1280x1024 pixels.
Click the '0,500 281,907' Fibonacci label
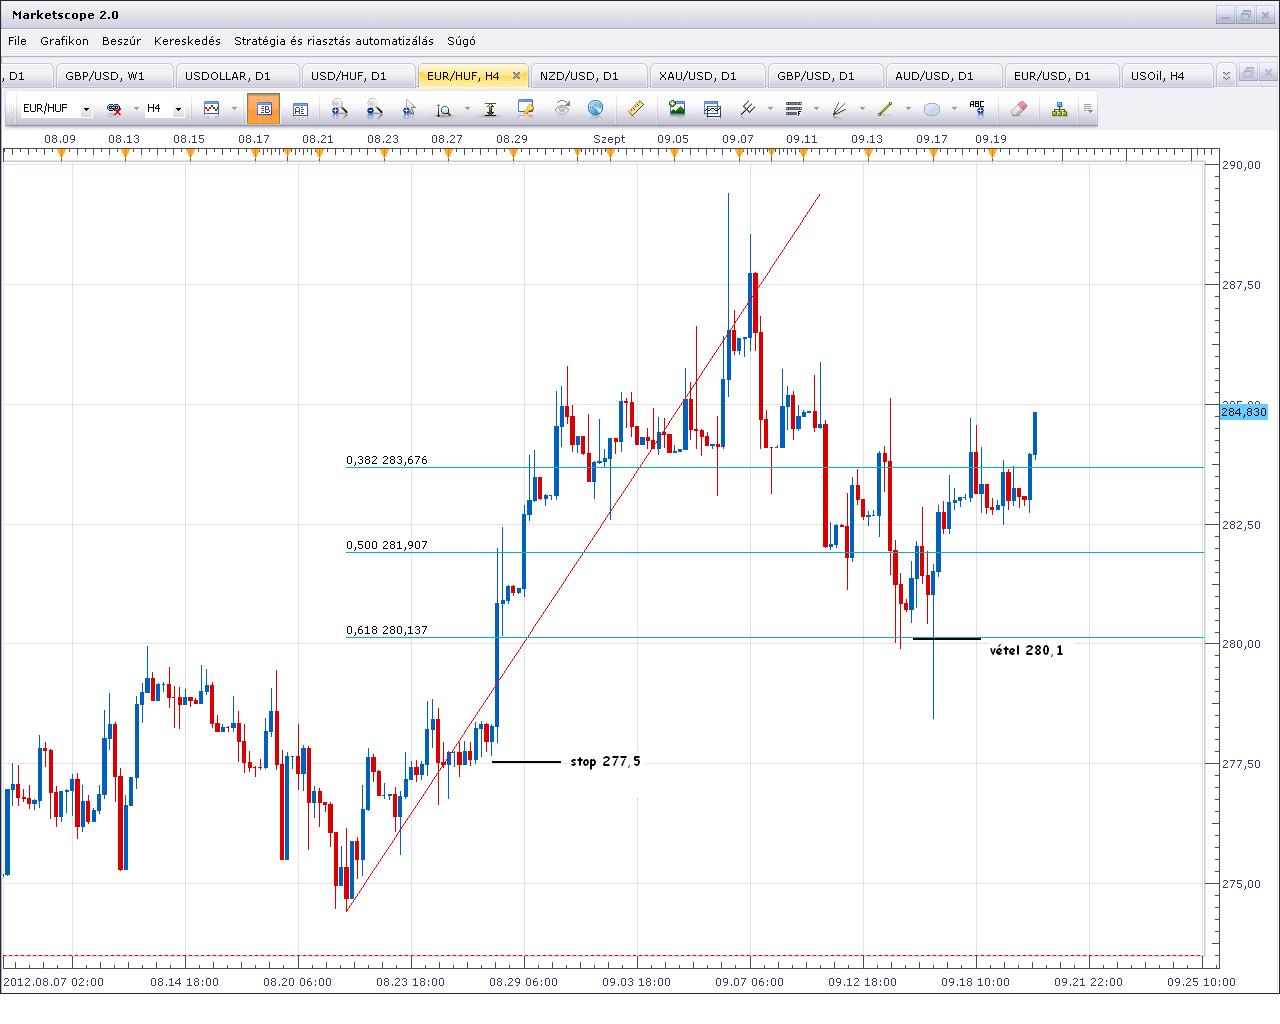[387, 545]
